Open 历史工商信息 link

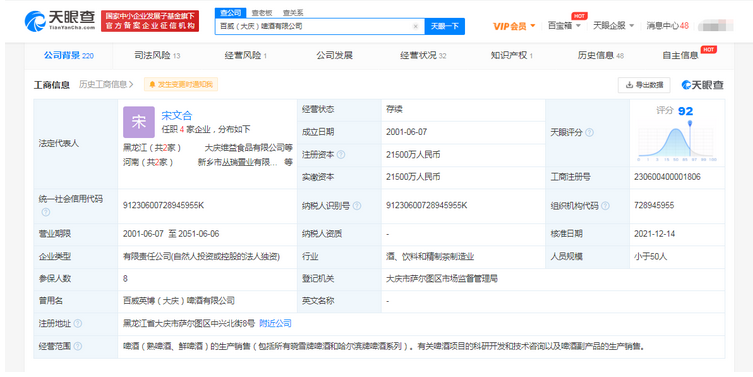(106, 85)
